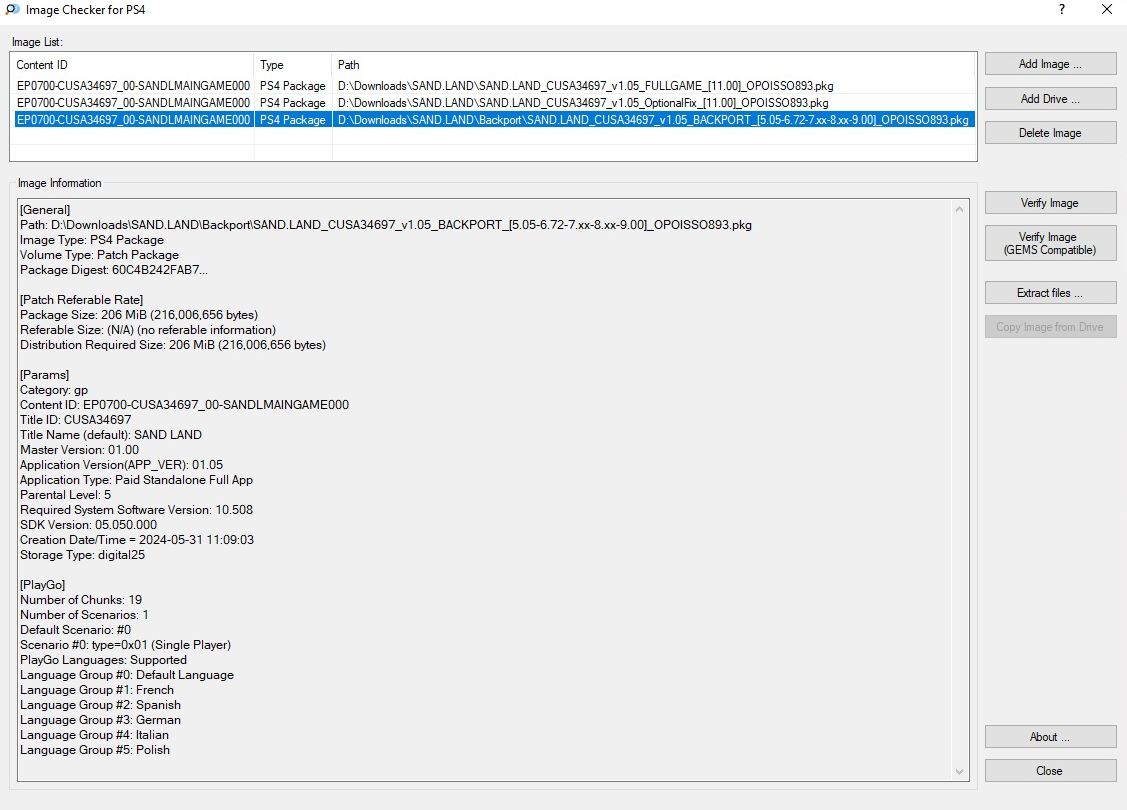Sort by the Path column header
Screen dimensions: 1127x810
click(x=653, y=65)
